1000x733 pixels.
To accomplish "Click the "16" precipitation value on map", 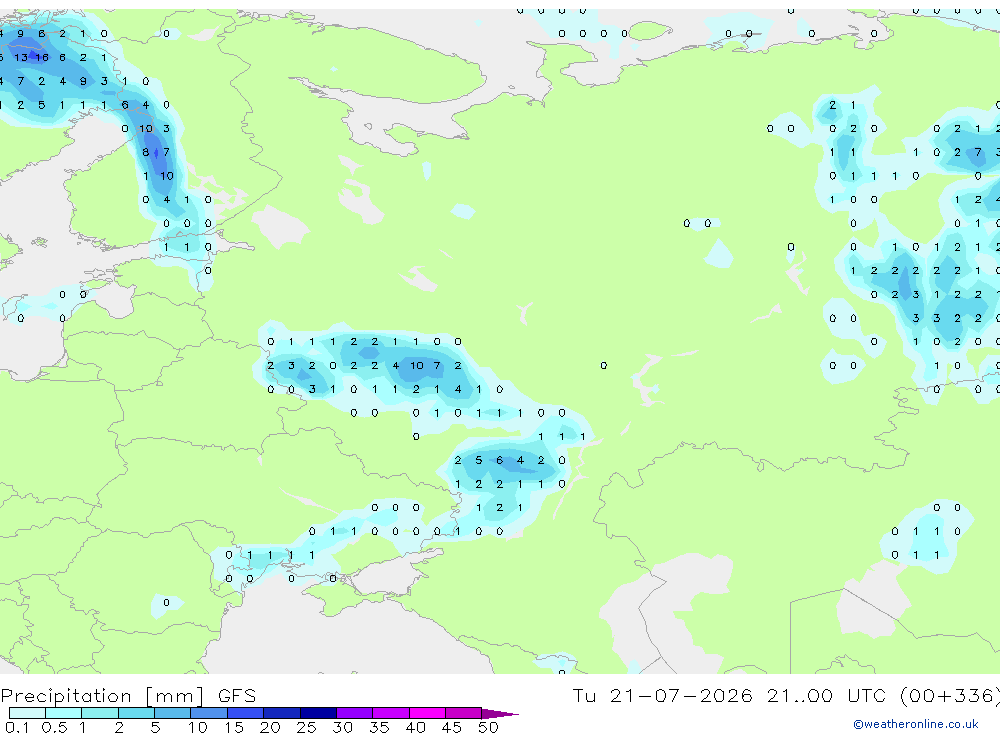I will (42, 57).
